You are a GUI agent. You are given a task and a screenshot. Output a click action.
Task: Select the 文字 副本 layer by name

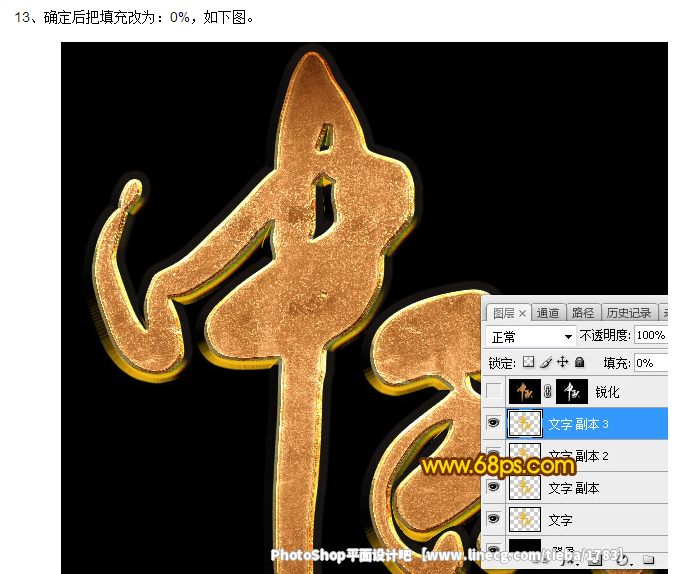pos(574,488)
